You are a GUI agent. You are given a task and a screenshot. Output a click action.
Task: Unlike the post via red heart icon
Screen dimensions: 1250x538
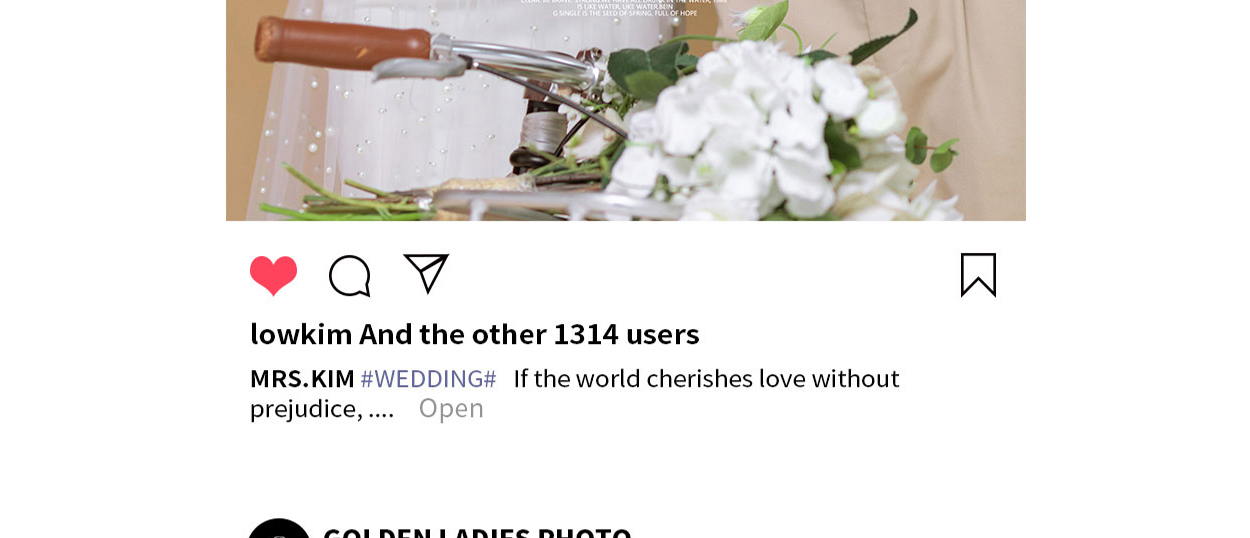tap(273, 275)
